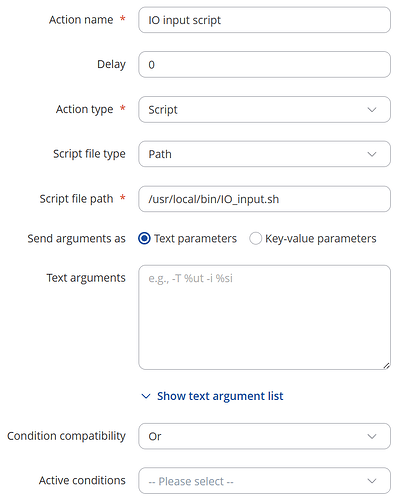This screenshot has height=500, width=396.
Task: Click the Text arguments box resize grip
Action: point(386,366)
